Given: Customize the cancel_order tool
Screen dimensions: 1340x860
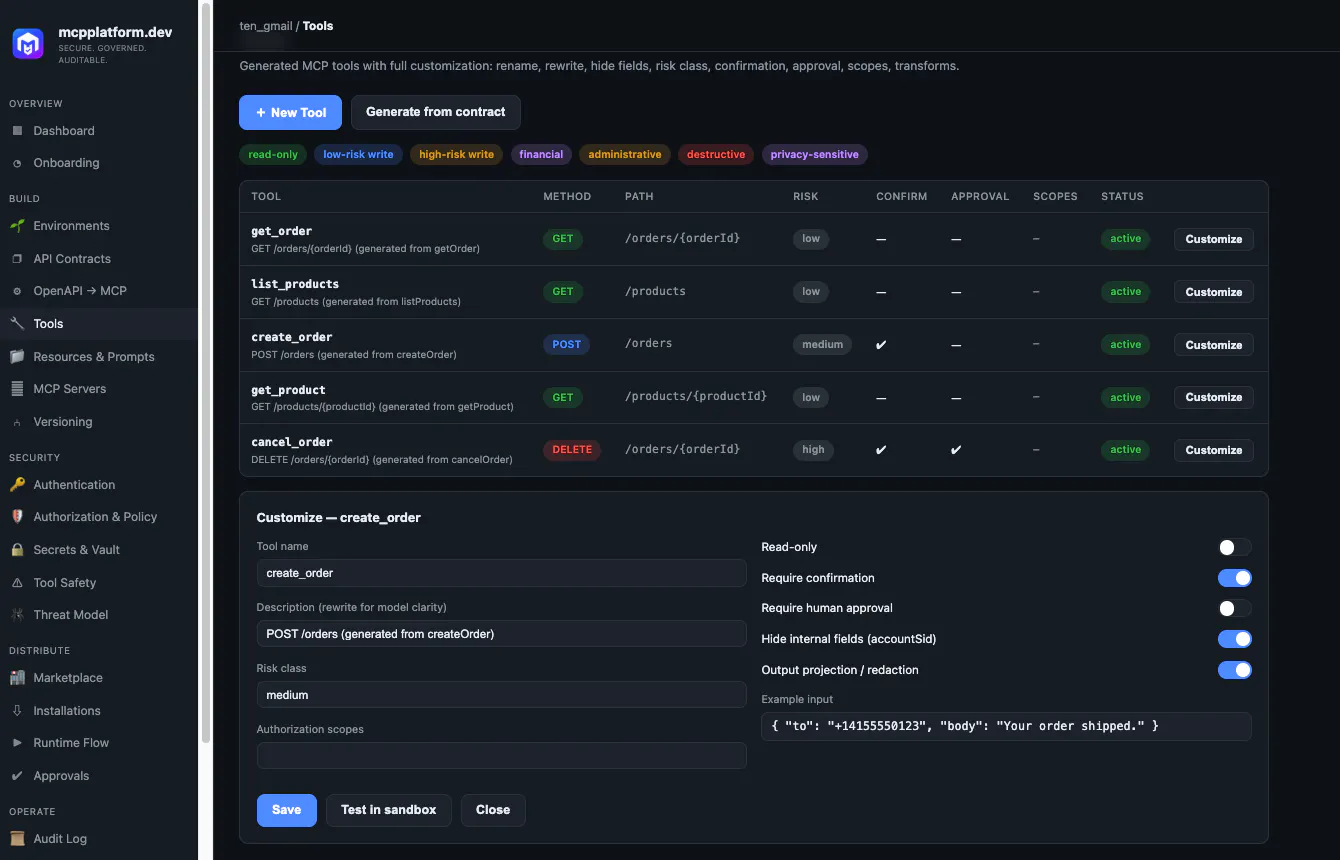Looking at the screenshot, I should point(1213,450).
